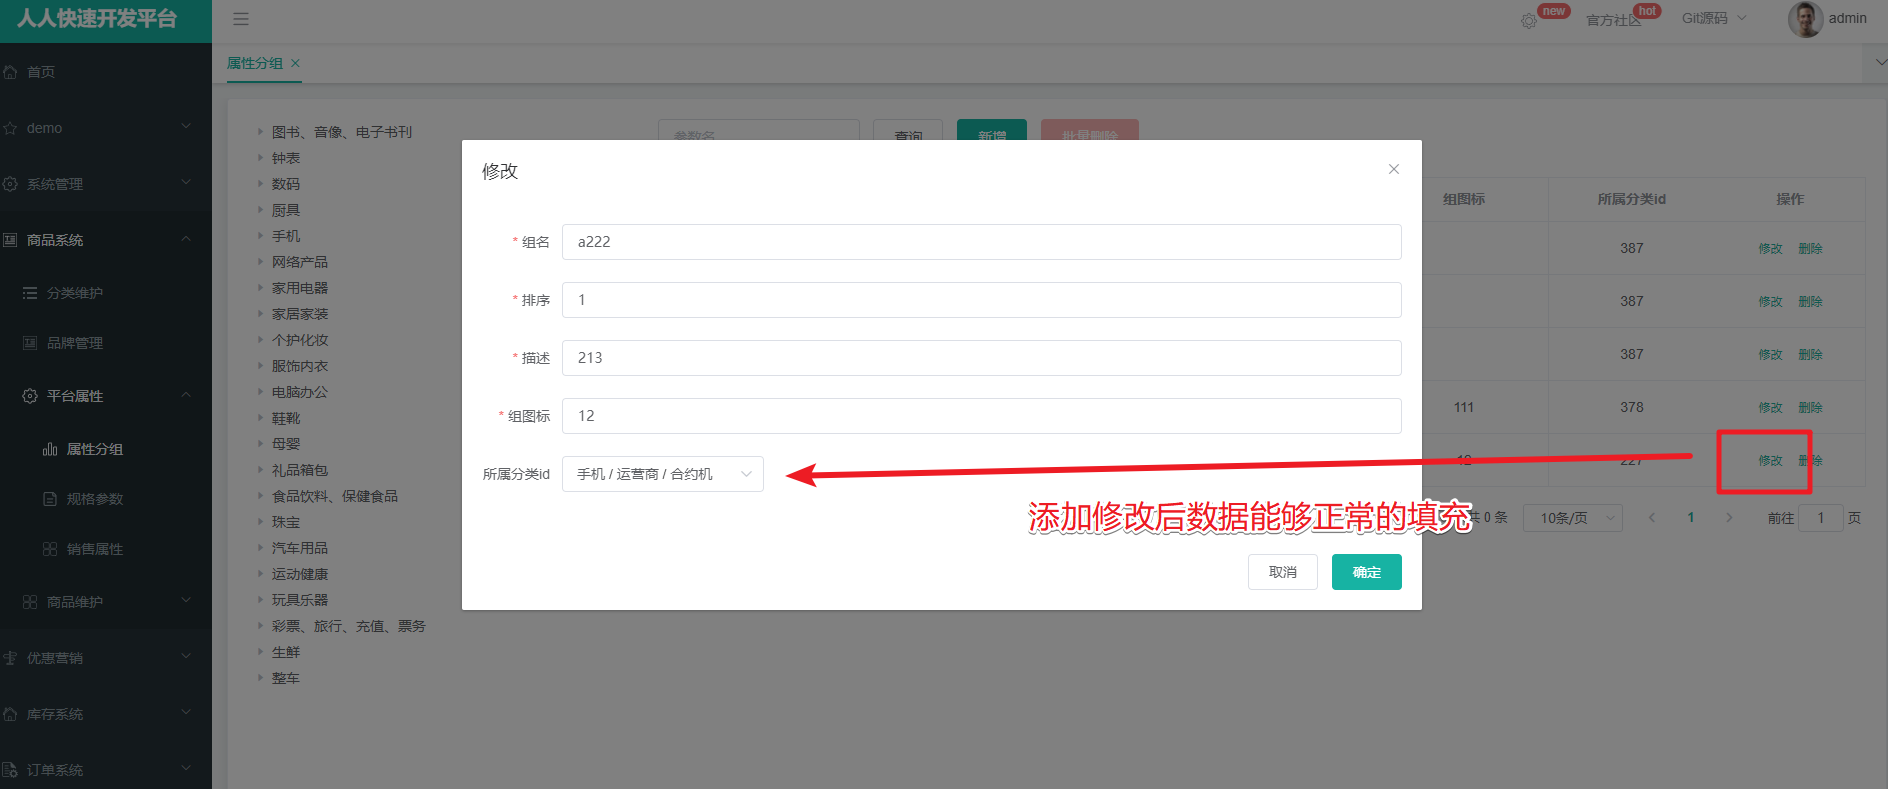Expand the 手机 category tree node

pyautogui.click(x=260, y=236)
